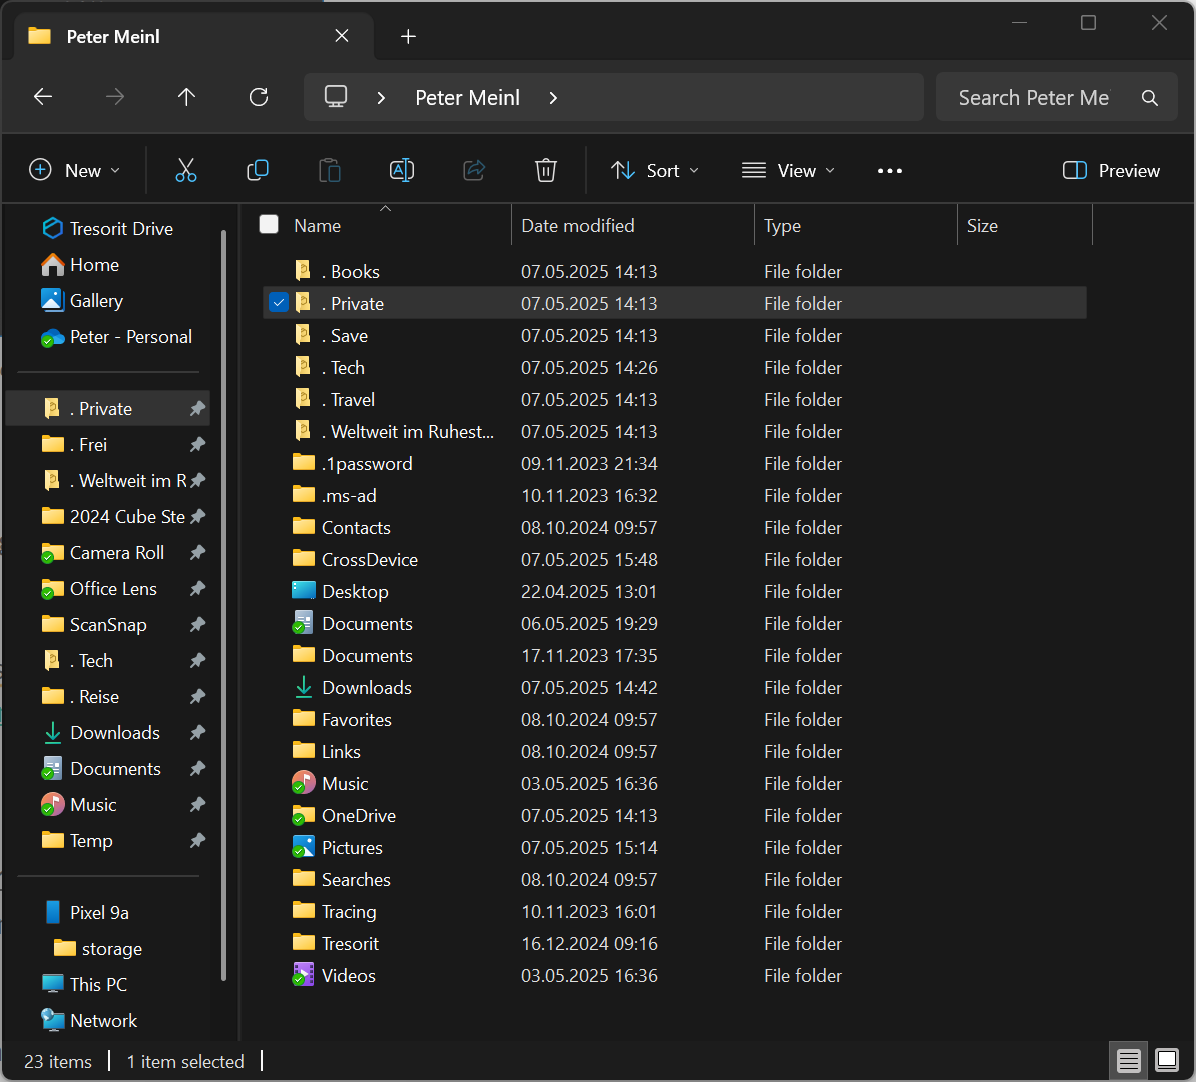Sort by Date modified column header
This screenshot has width=1196, height=1082.
pyautogui.click(x=578, y=226)
